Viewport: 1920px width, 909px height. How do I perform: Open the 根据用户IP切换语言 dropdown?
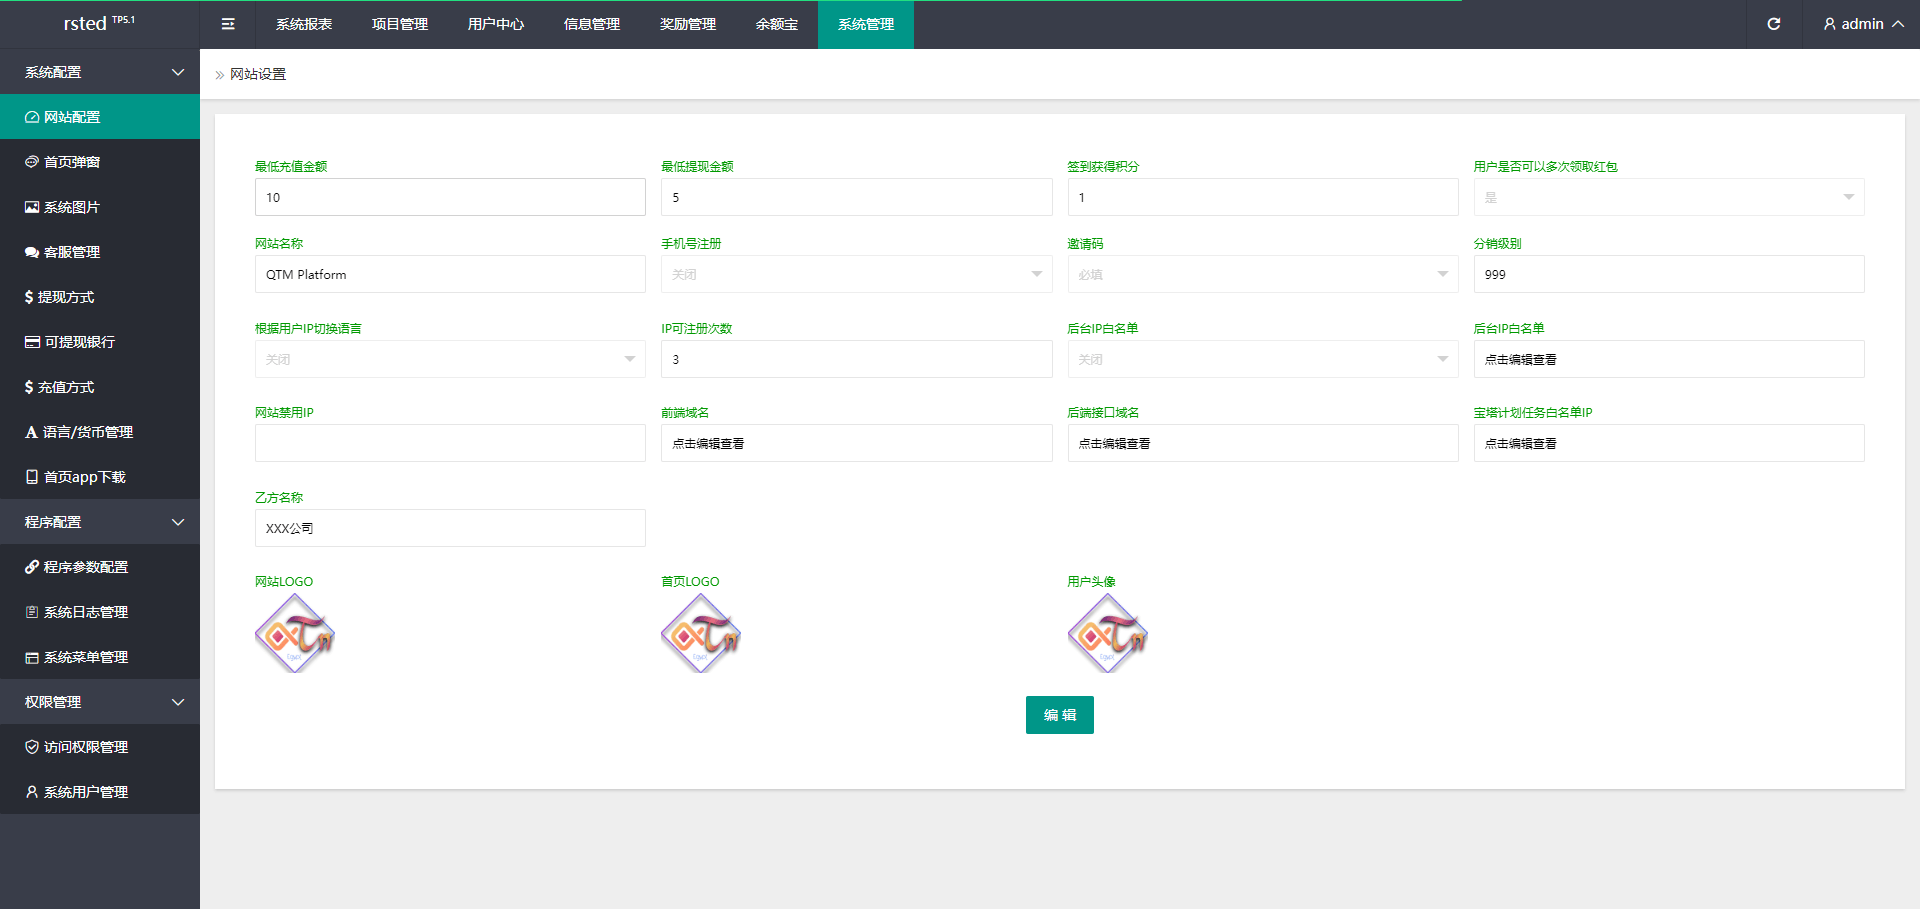tap(450, 359)
